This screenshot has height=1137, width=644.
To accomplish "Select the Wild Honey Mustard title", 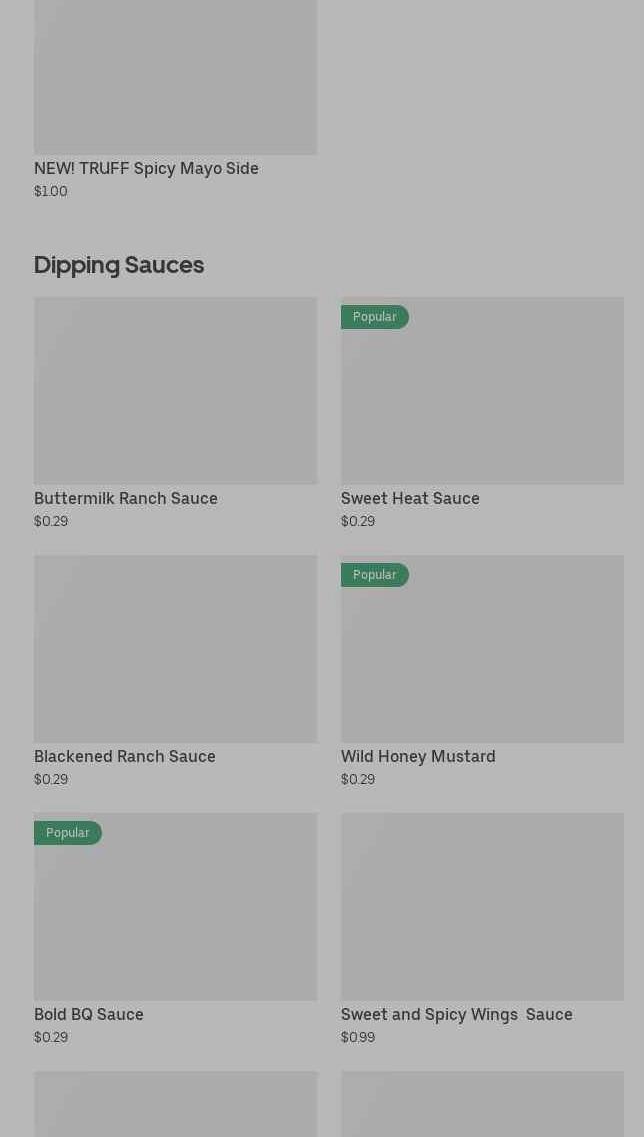I will tap(418, 756).
